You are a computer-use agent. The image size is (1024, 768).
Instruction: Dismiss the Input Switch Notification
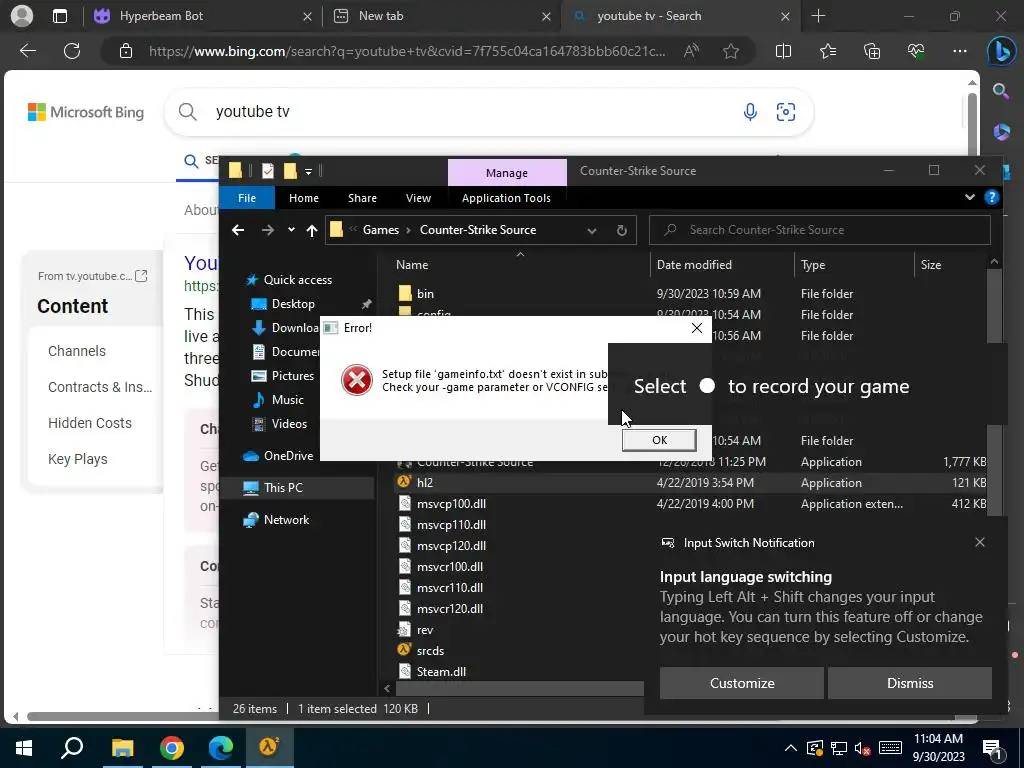tap(910, 683)
